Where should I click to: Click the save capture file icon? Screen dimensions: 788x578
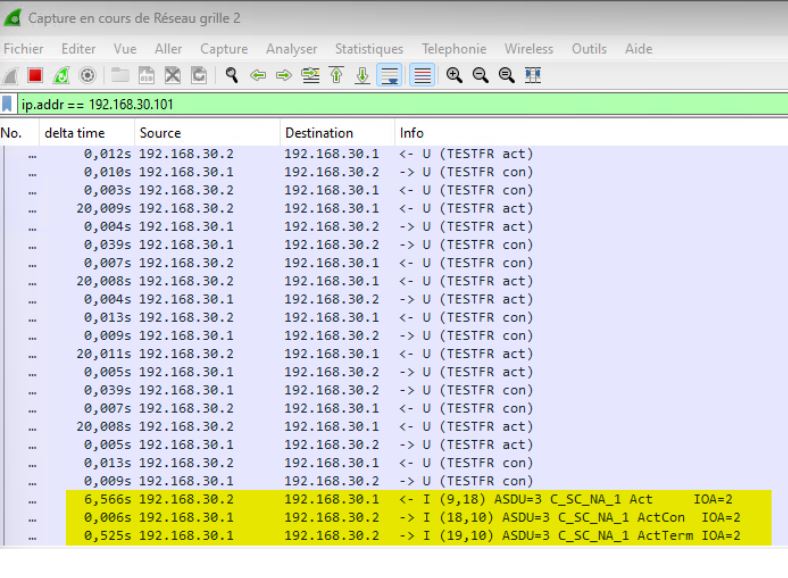(146, 75)
